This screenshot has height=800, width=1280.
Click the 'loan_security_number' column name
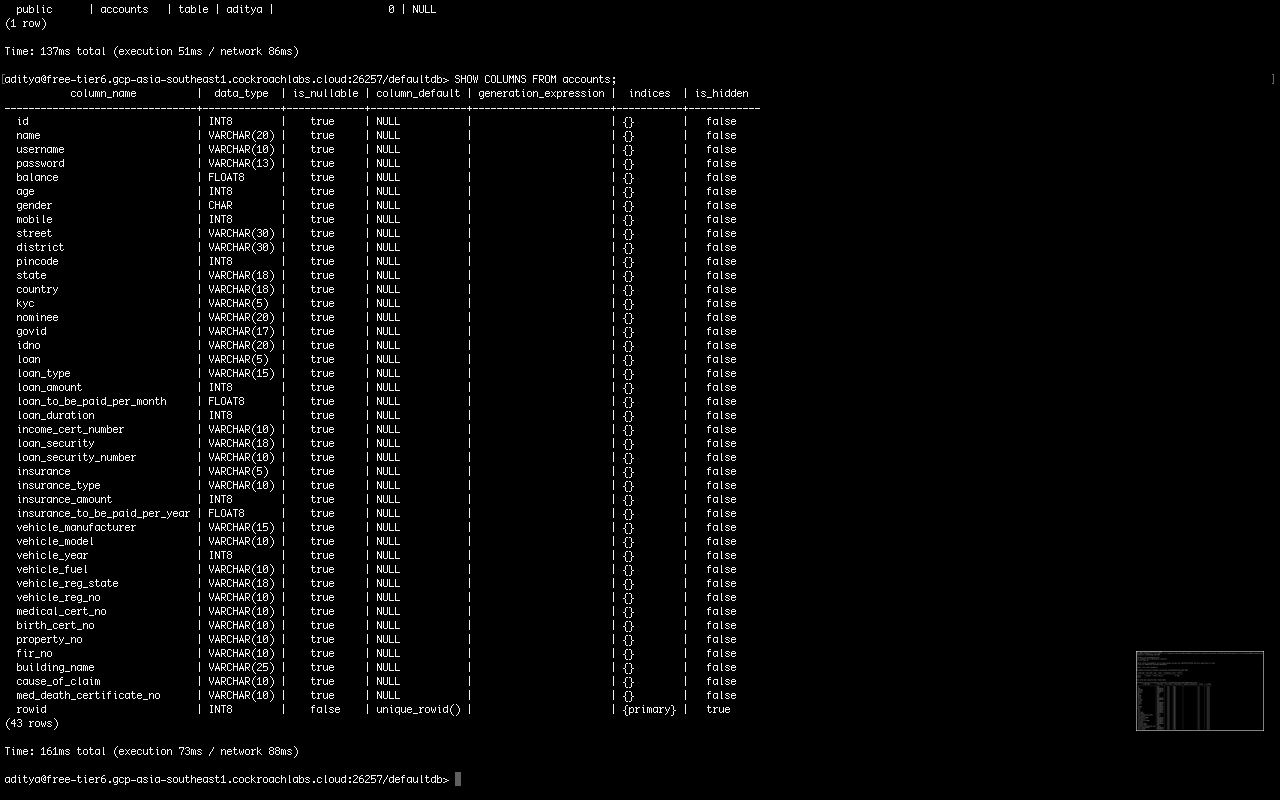coord(76,457)
